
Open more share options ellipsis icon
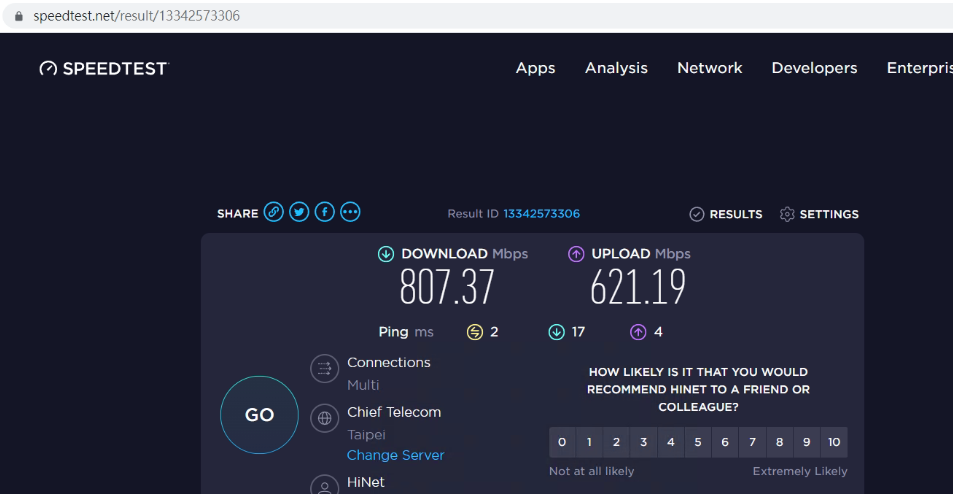tap(350, 212)
